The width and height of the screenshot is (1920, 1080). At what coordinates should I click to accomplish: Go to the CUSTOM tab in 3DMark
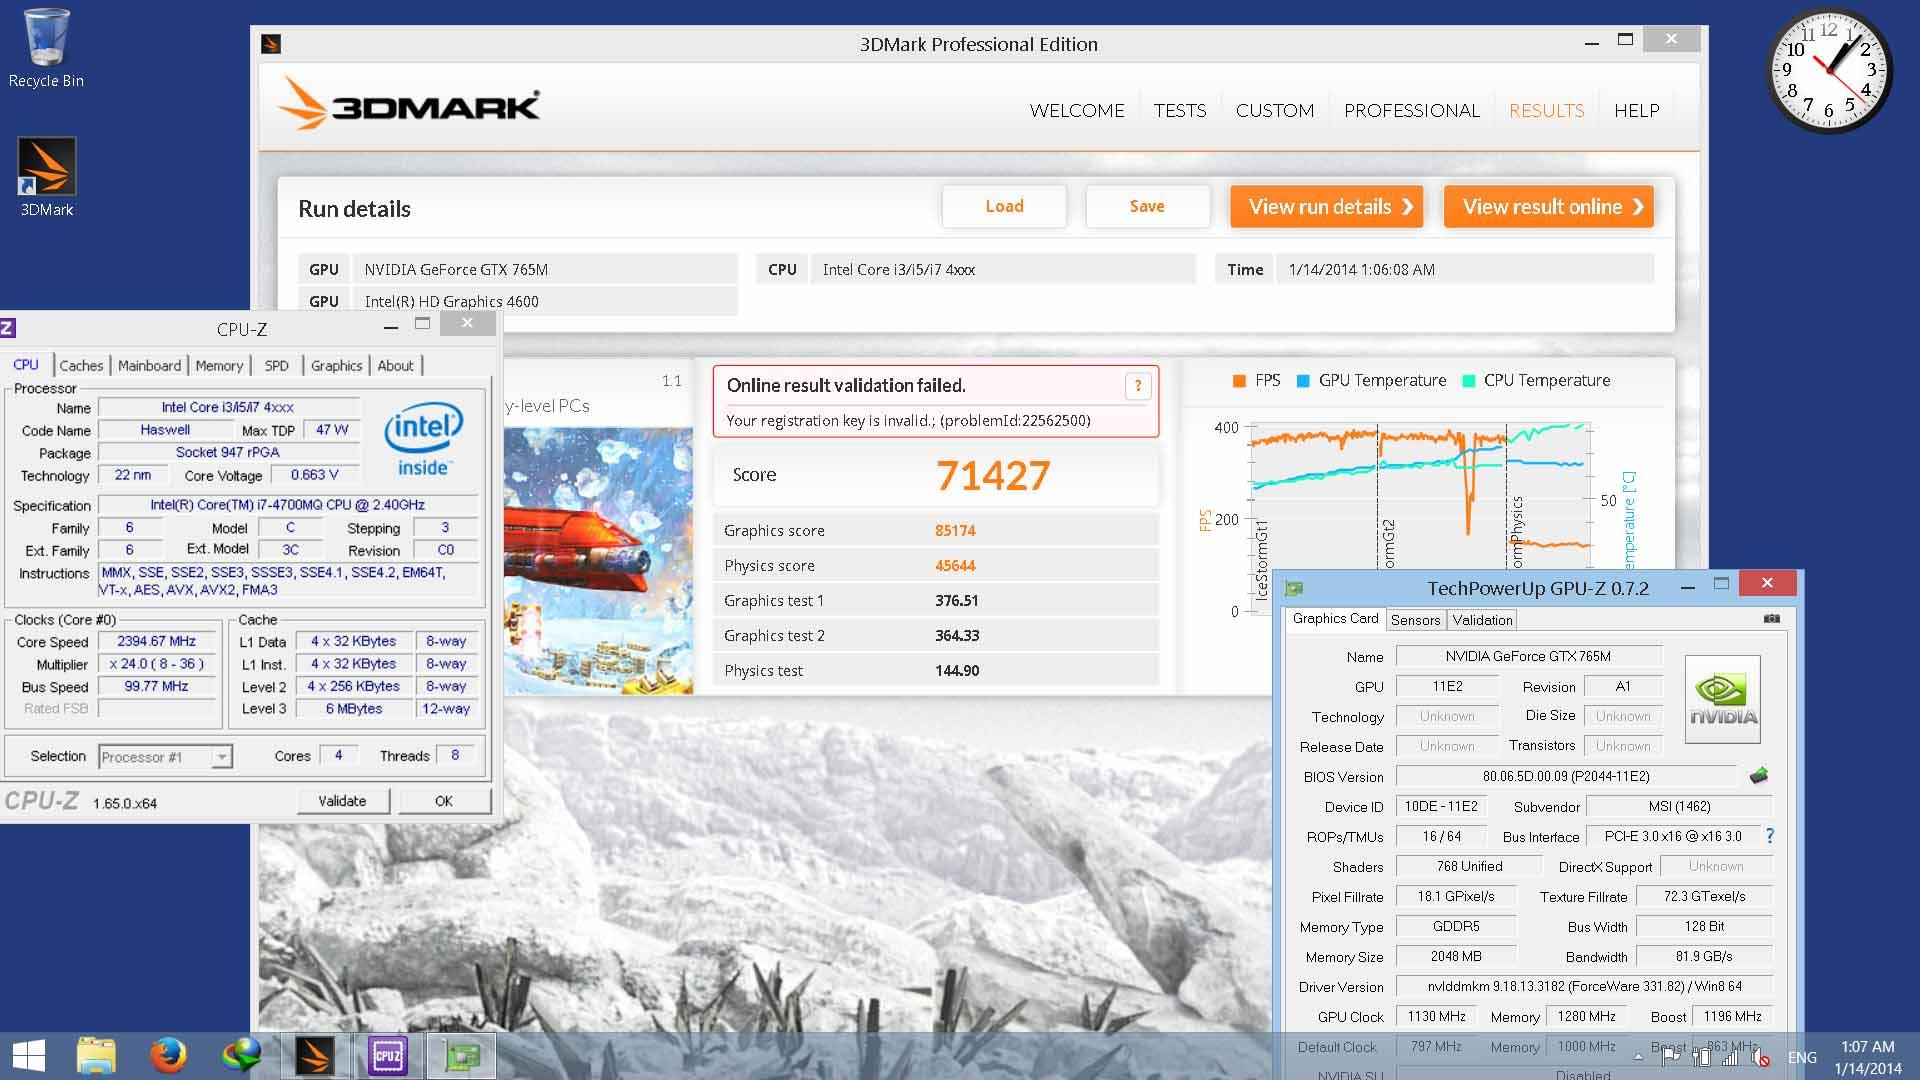(x=1275, y=110)
